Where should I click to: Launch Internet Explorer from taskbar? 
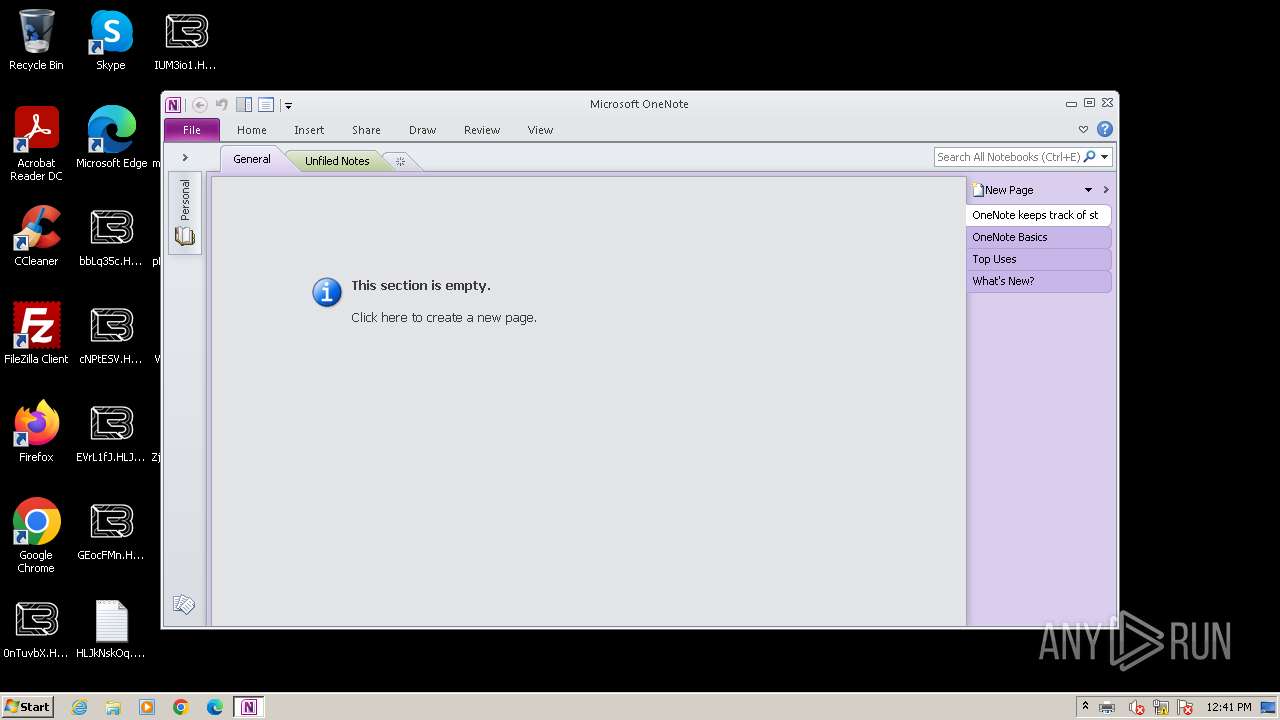(x=80, y=707)
